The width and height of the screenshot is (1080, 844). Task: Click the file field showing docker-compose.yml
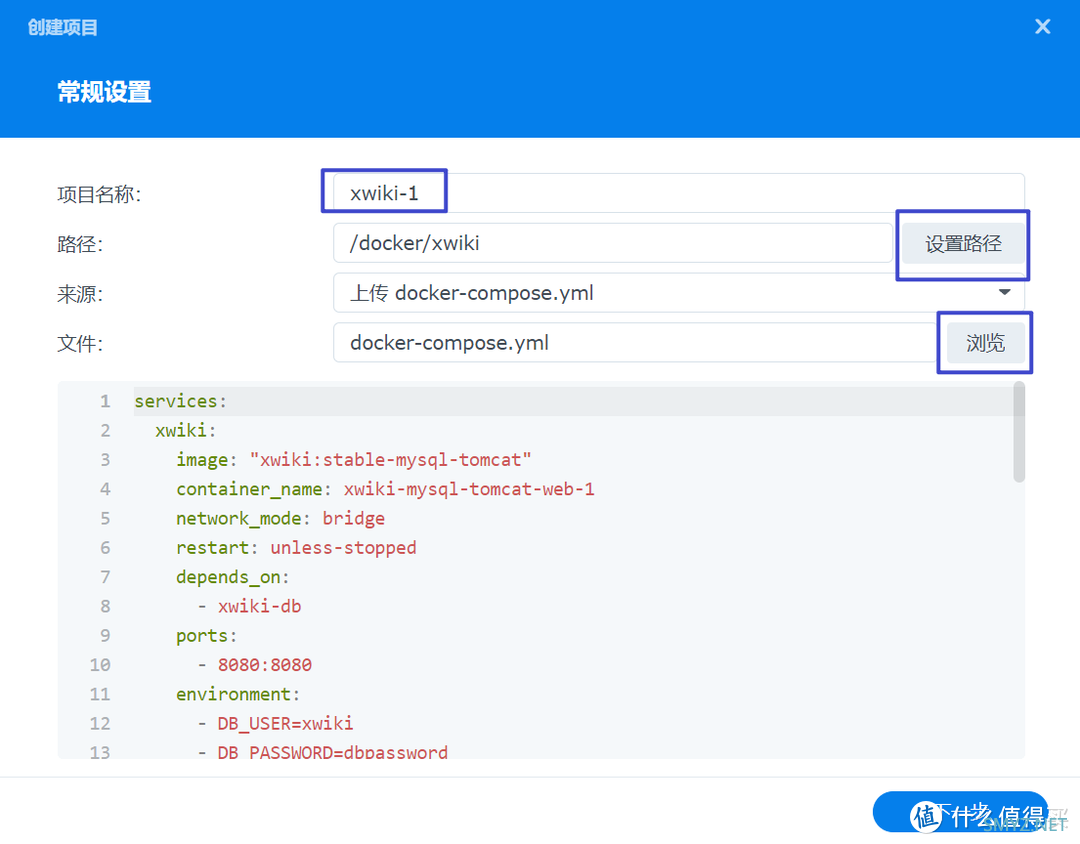634,342
